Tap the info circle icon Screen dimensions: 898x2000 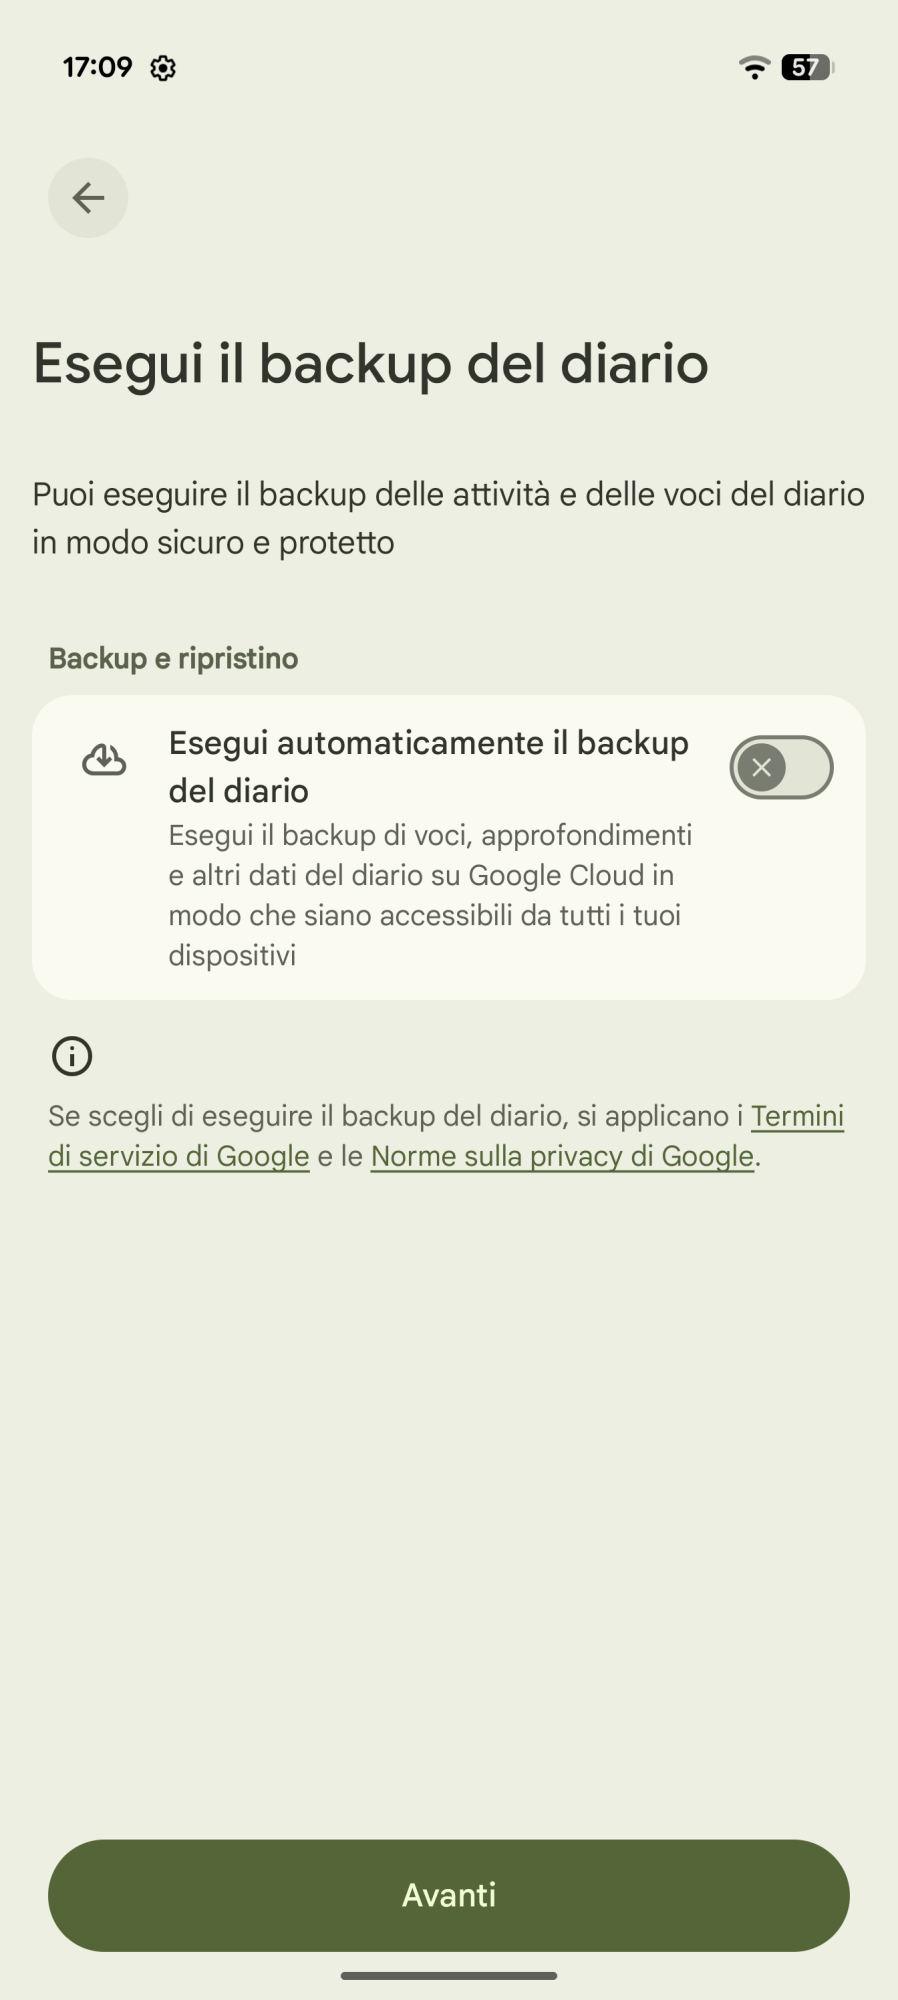[72, 1056]
